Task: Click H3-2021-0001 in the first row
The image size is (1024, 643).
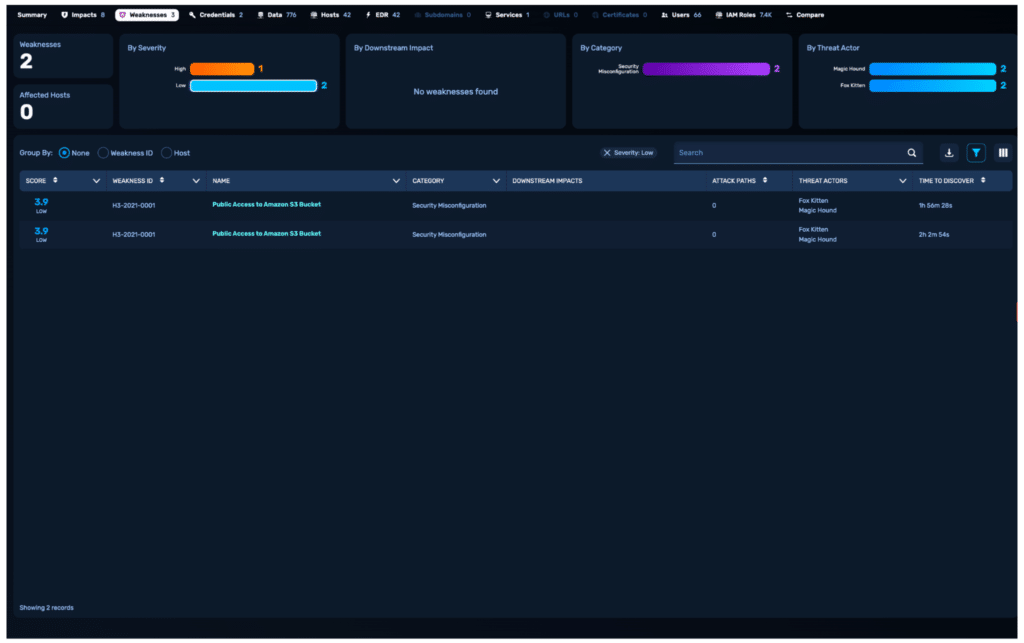Action: [x=134, y=205]
